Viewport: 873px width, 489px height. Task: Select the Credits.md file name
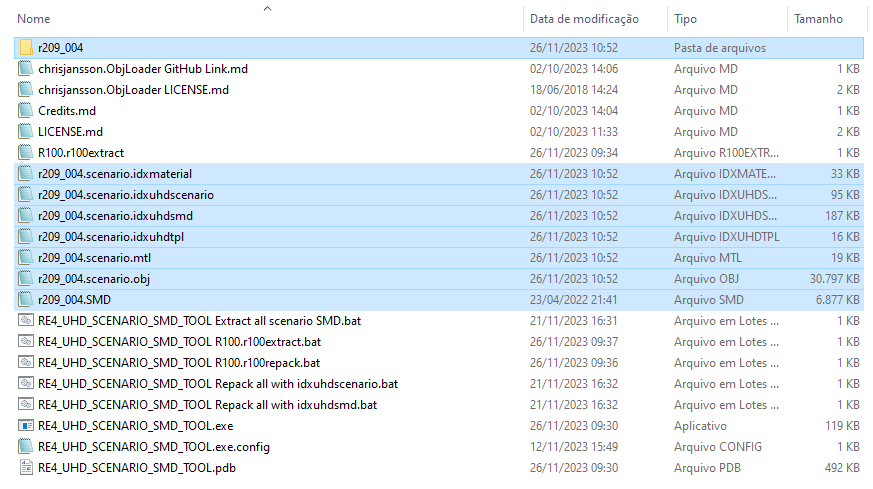[x=67, y=111]
